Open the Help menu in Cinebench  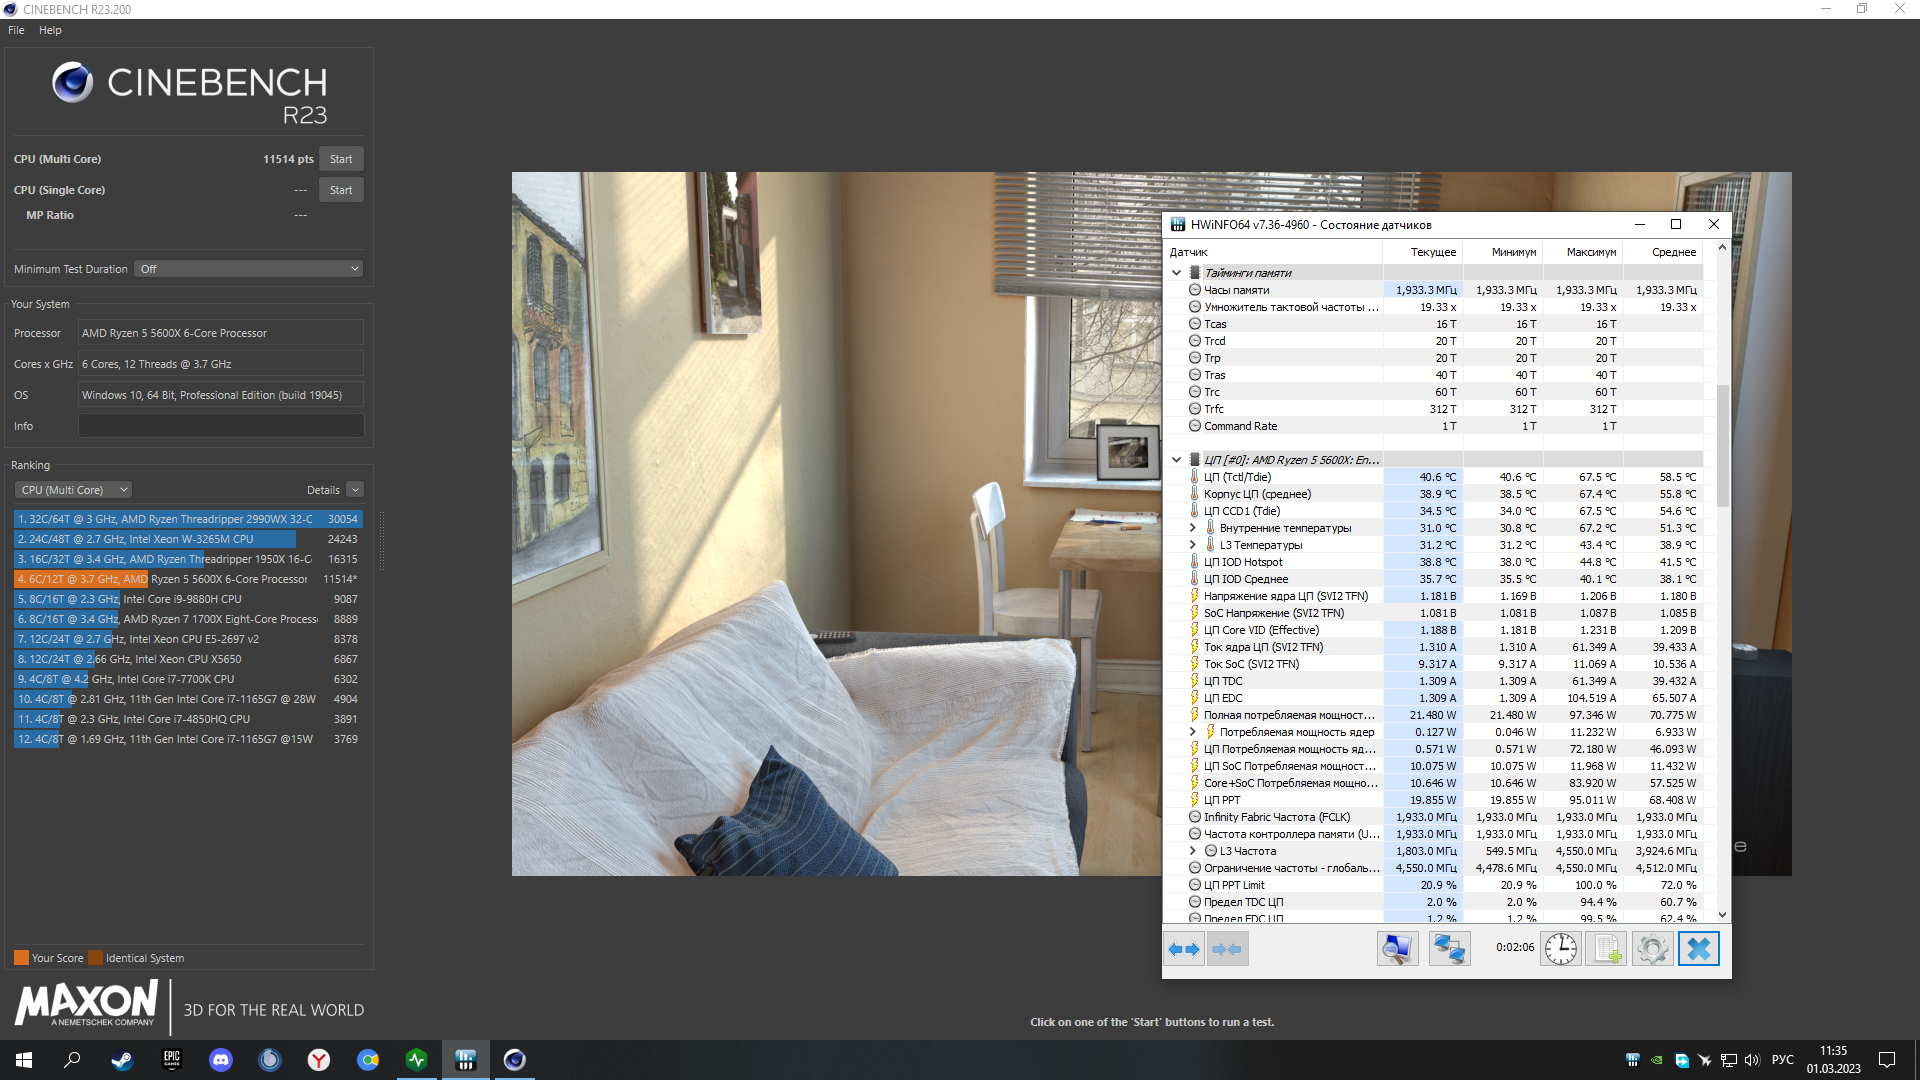pos(50,30)
